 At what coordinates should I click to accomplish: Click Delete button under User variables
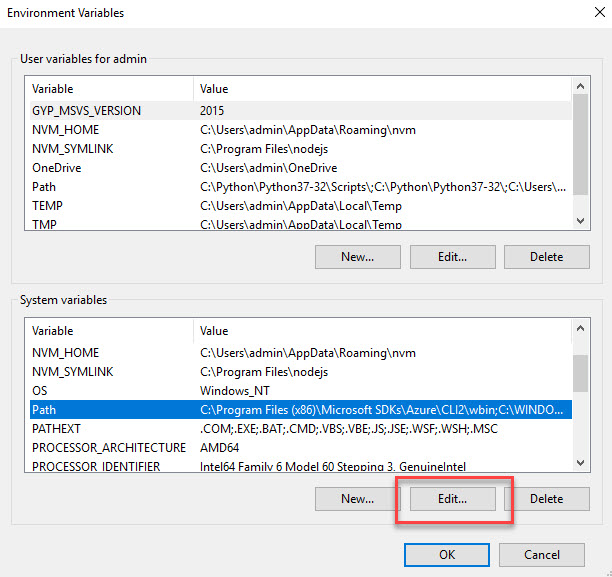pos(546,256)
